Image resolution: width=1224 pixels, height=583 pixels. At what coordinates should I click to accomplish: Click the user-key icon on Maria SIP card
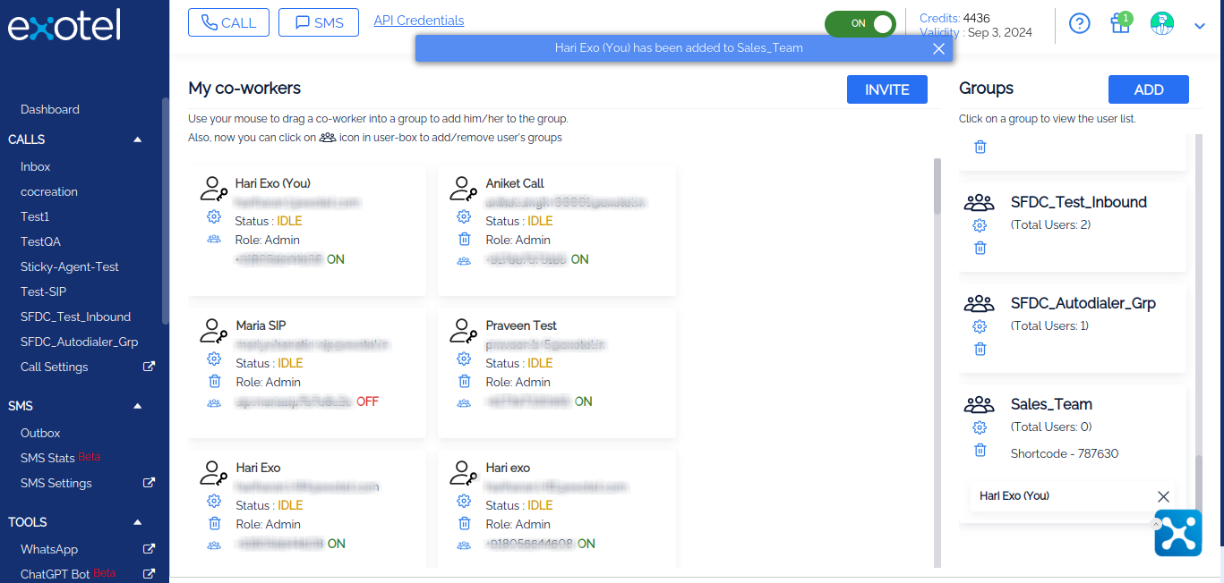[x=214, y=329]
